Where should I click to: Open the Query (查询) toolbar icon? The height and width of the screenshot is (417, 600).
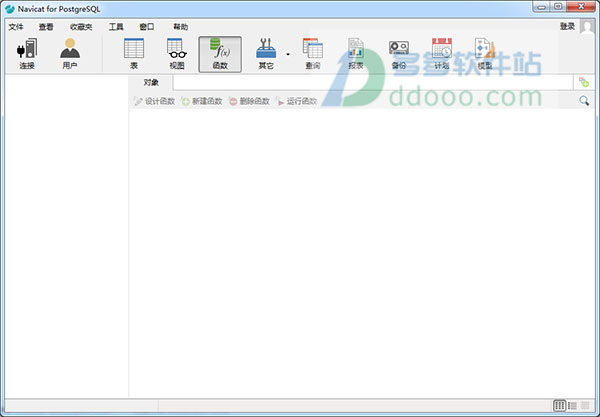point(313,54)
